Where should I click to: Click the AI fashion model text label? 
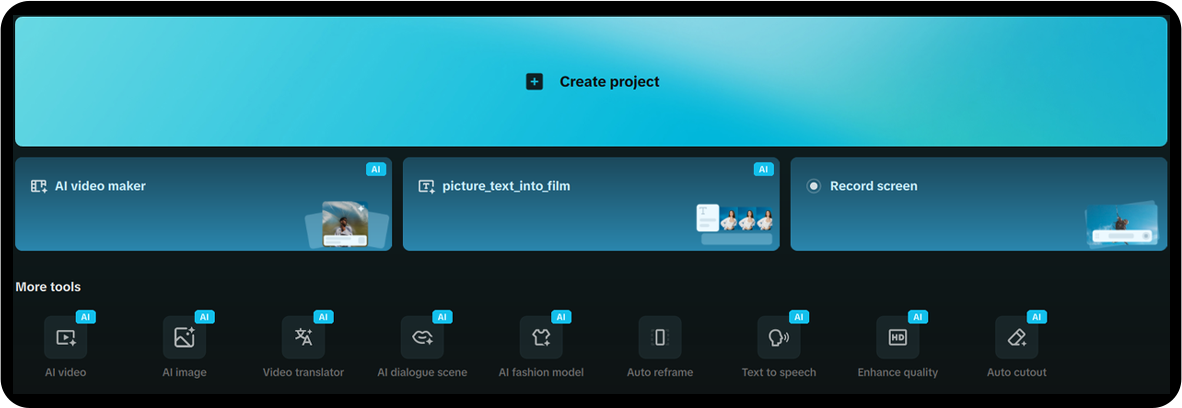tap(541, 372)
